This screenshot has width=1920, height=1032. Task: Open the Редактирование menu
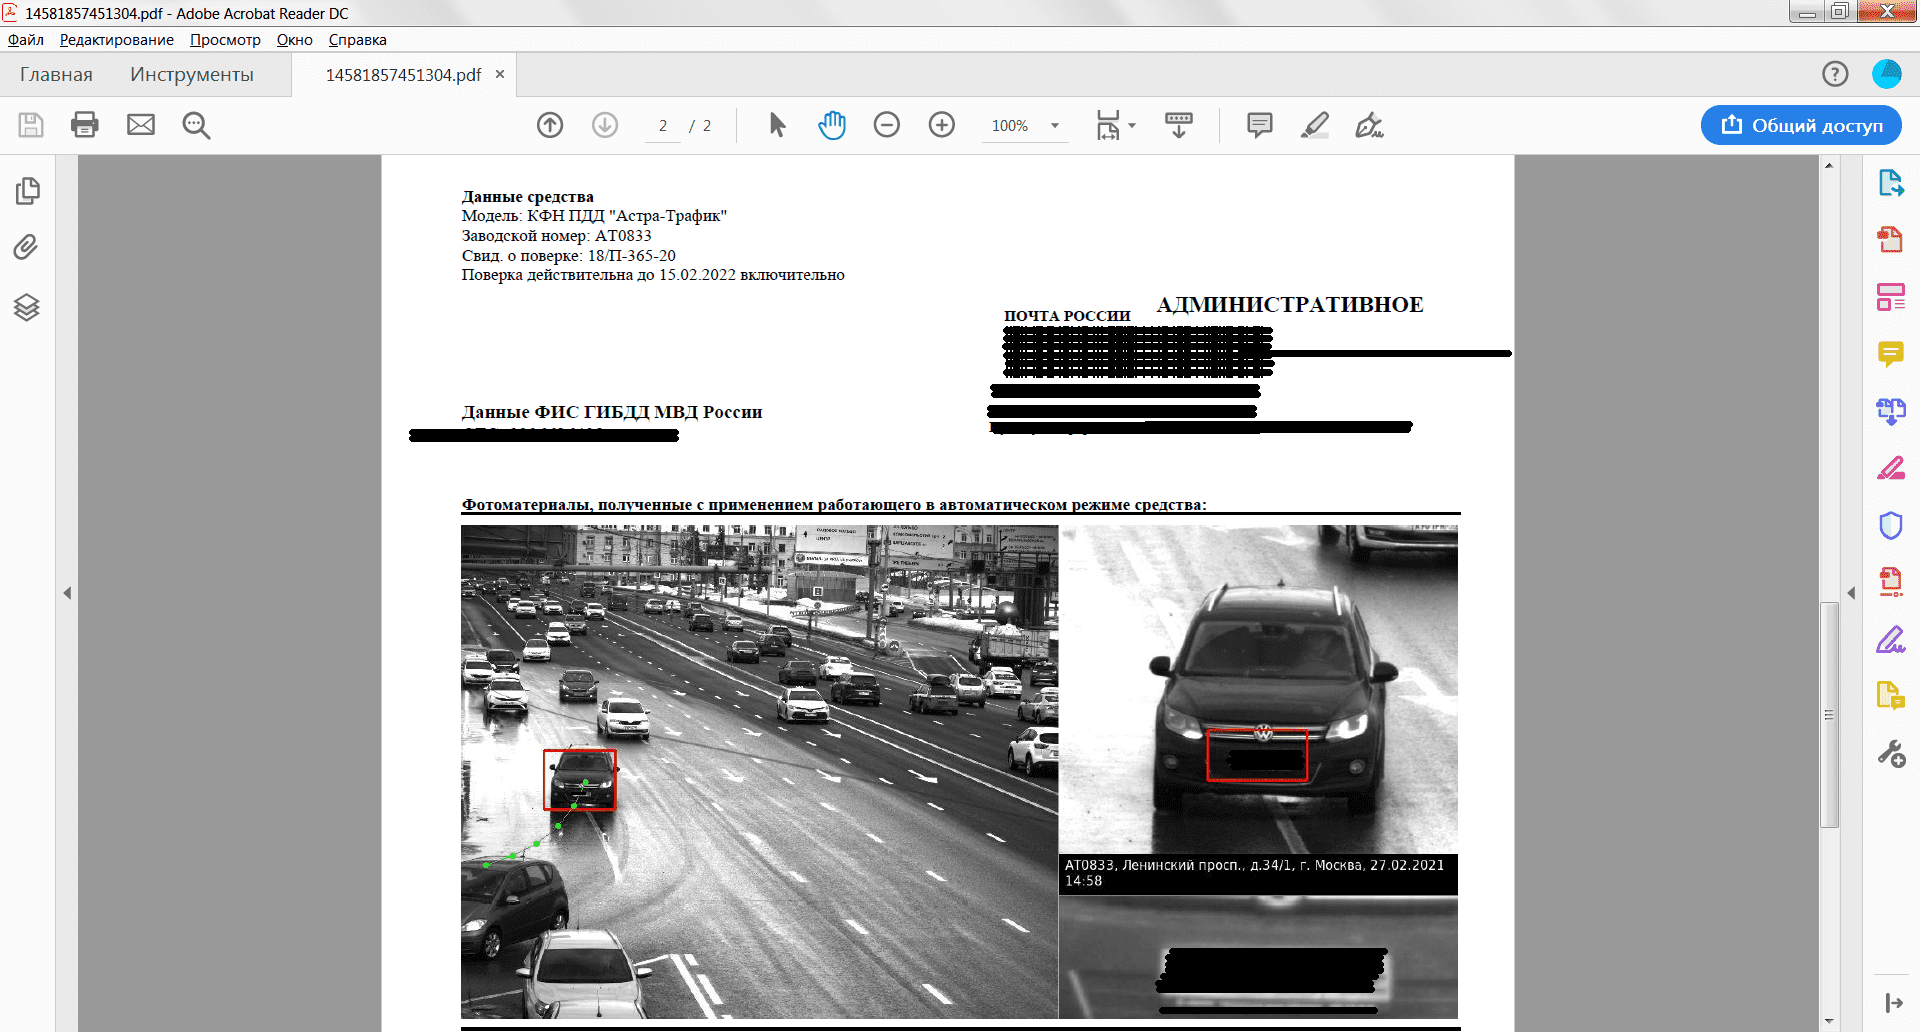[116, 40]
